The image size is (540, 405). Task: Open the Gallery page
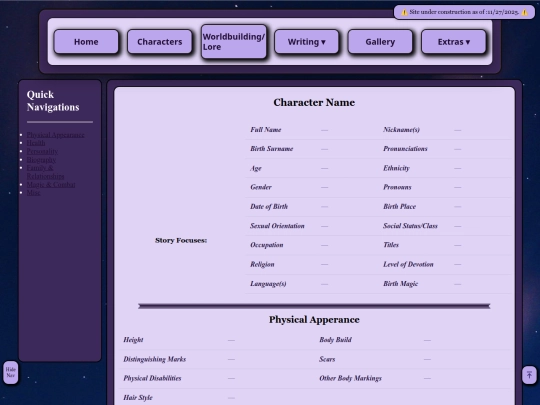coord(380,42)
